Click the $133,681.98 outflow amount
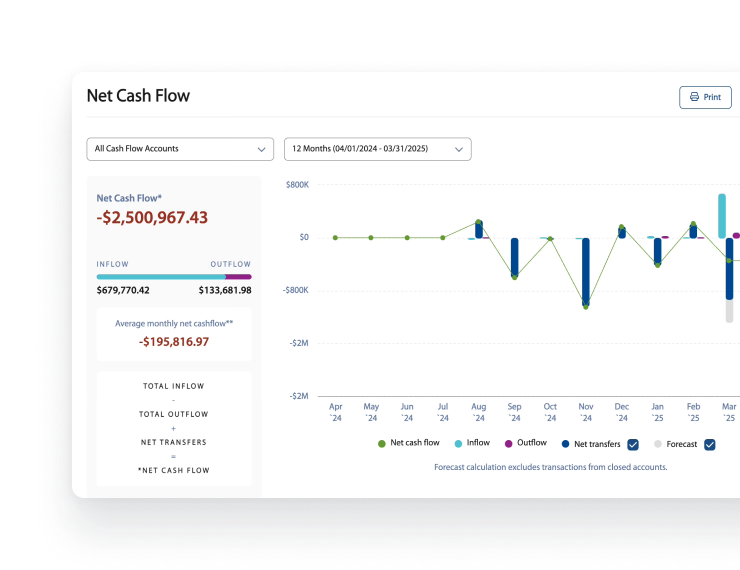Screen dimensions: 740x570 coord(225,290)
